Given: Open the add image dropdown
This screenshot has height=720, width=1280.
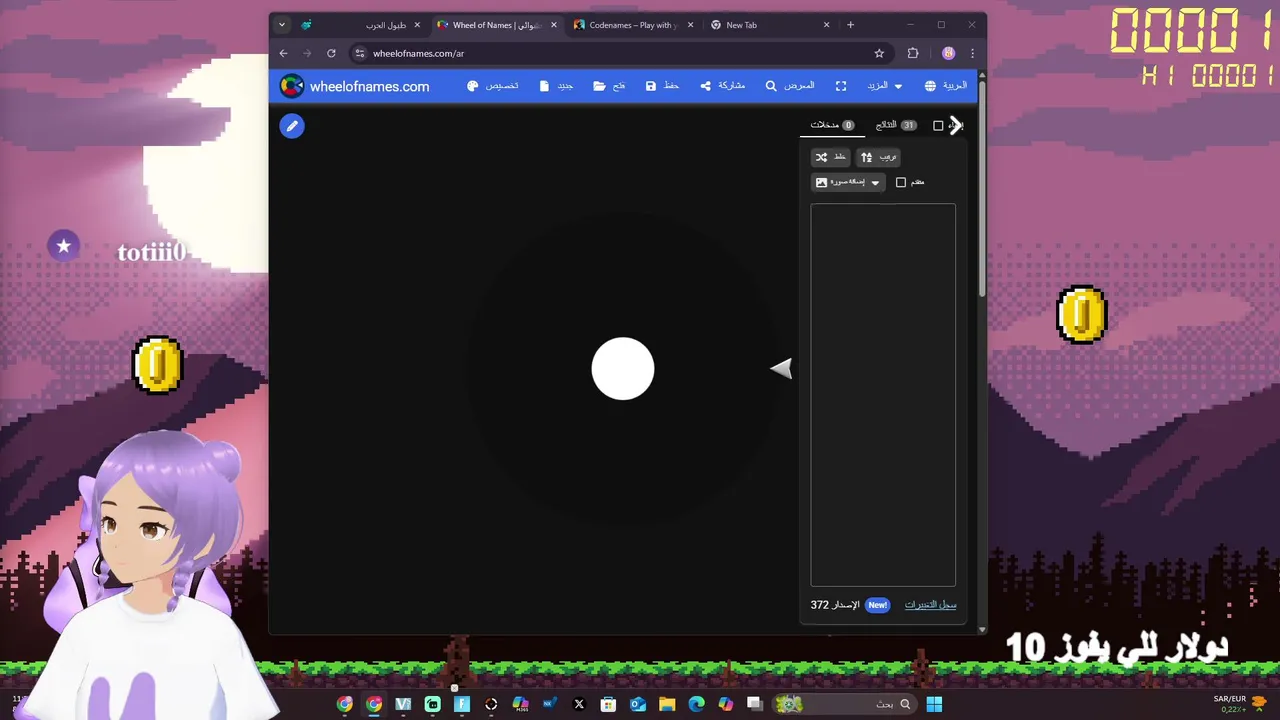Looking at the screenshot, I should [x=848, y=182].
